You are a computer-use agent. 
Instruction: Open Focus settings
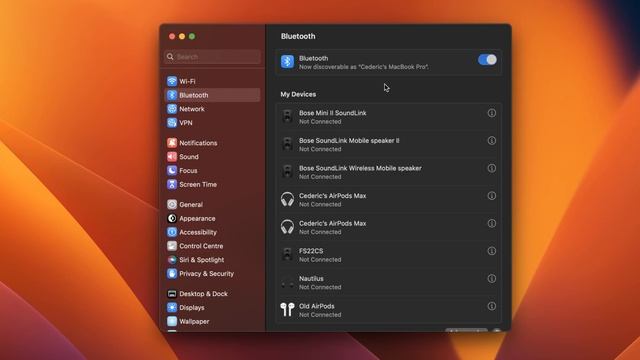(212, 171)
